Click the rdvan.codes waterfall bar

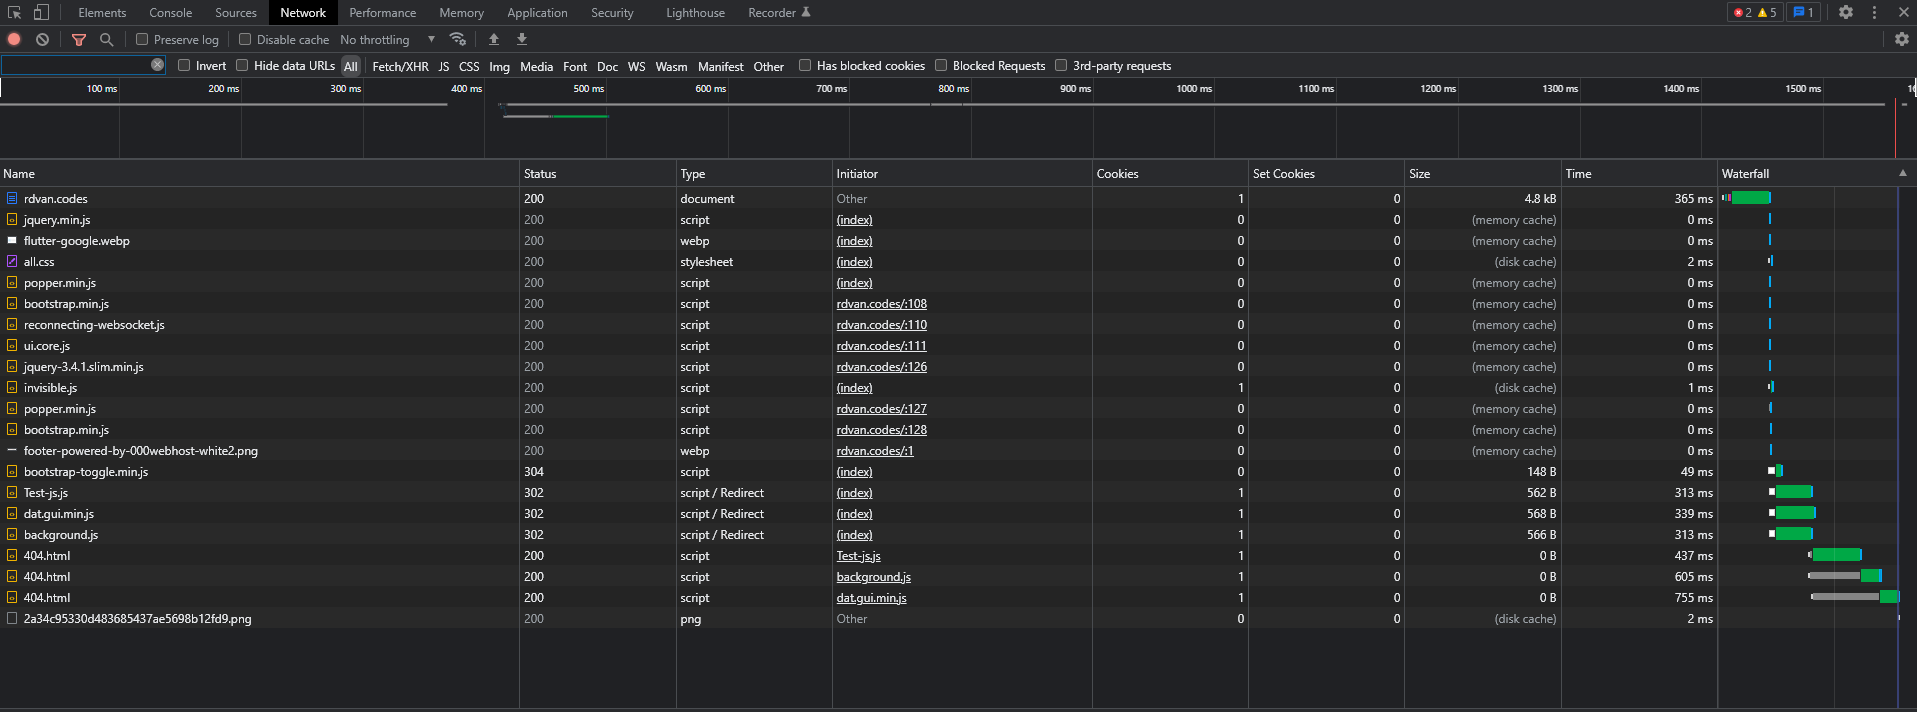tap(1747, 198)
